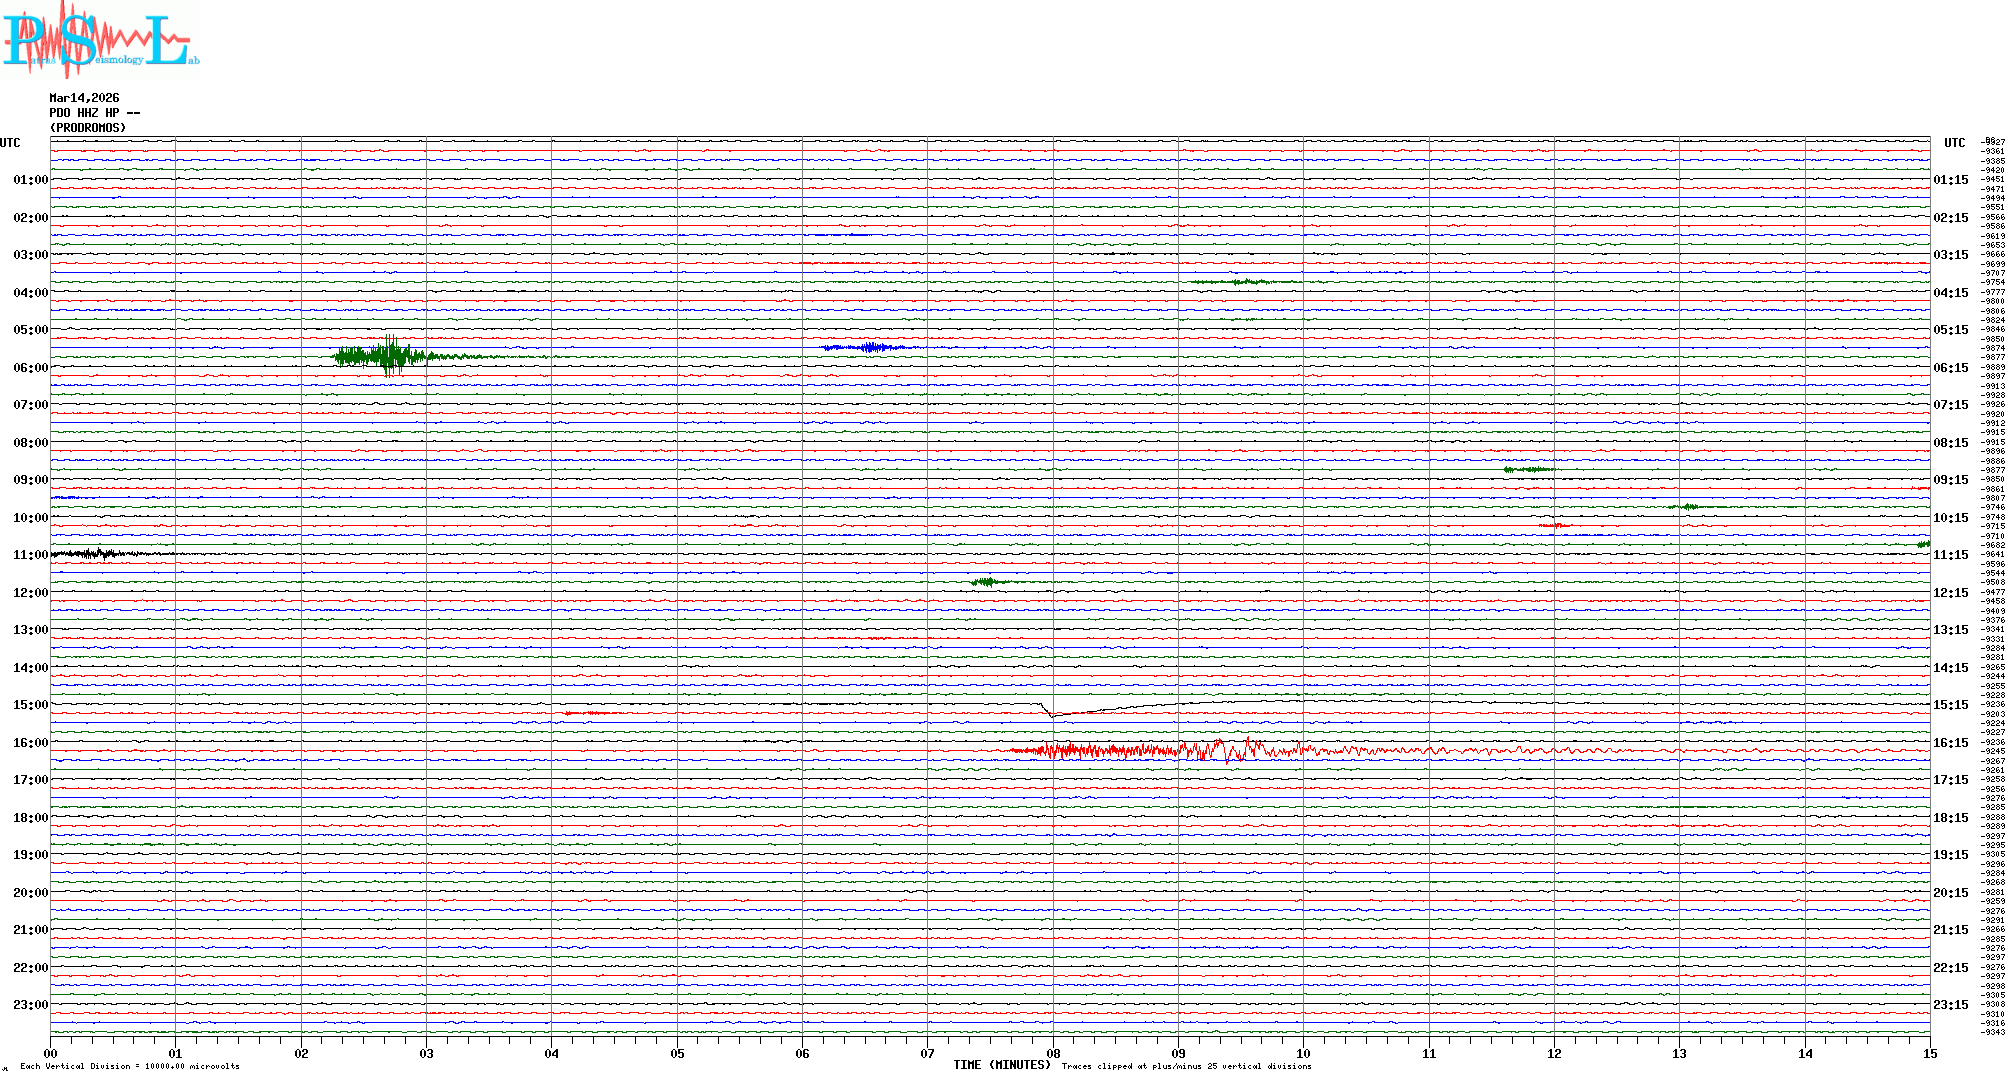
Task: Click the 08 minute tick label
Action: [1053, 1054]
